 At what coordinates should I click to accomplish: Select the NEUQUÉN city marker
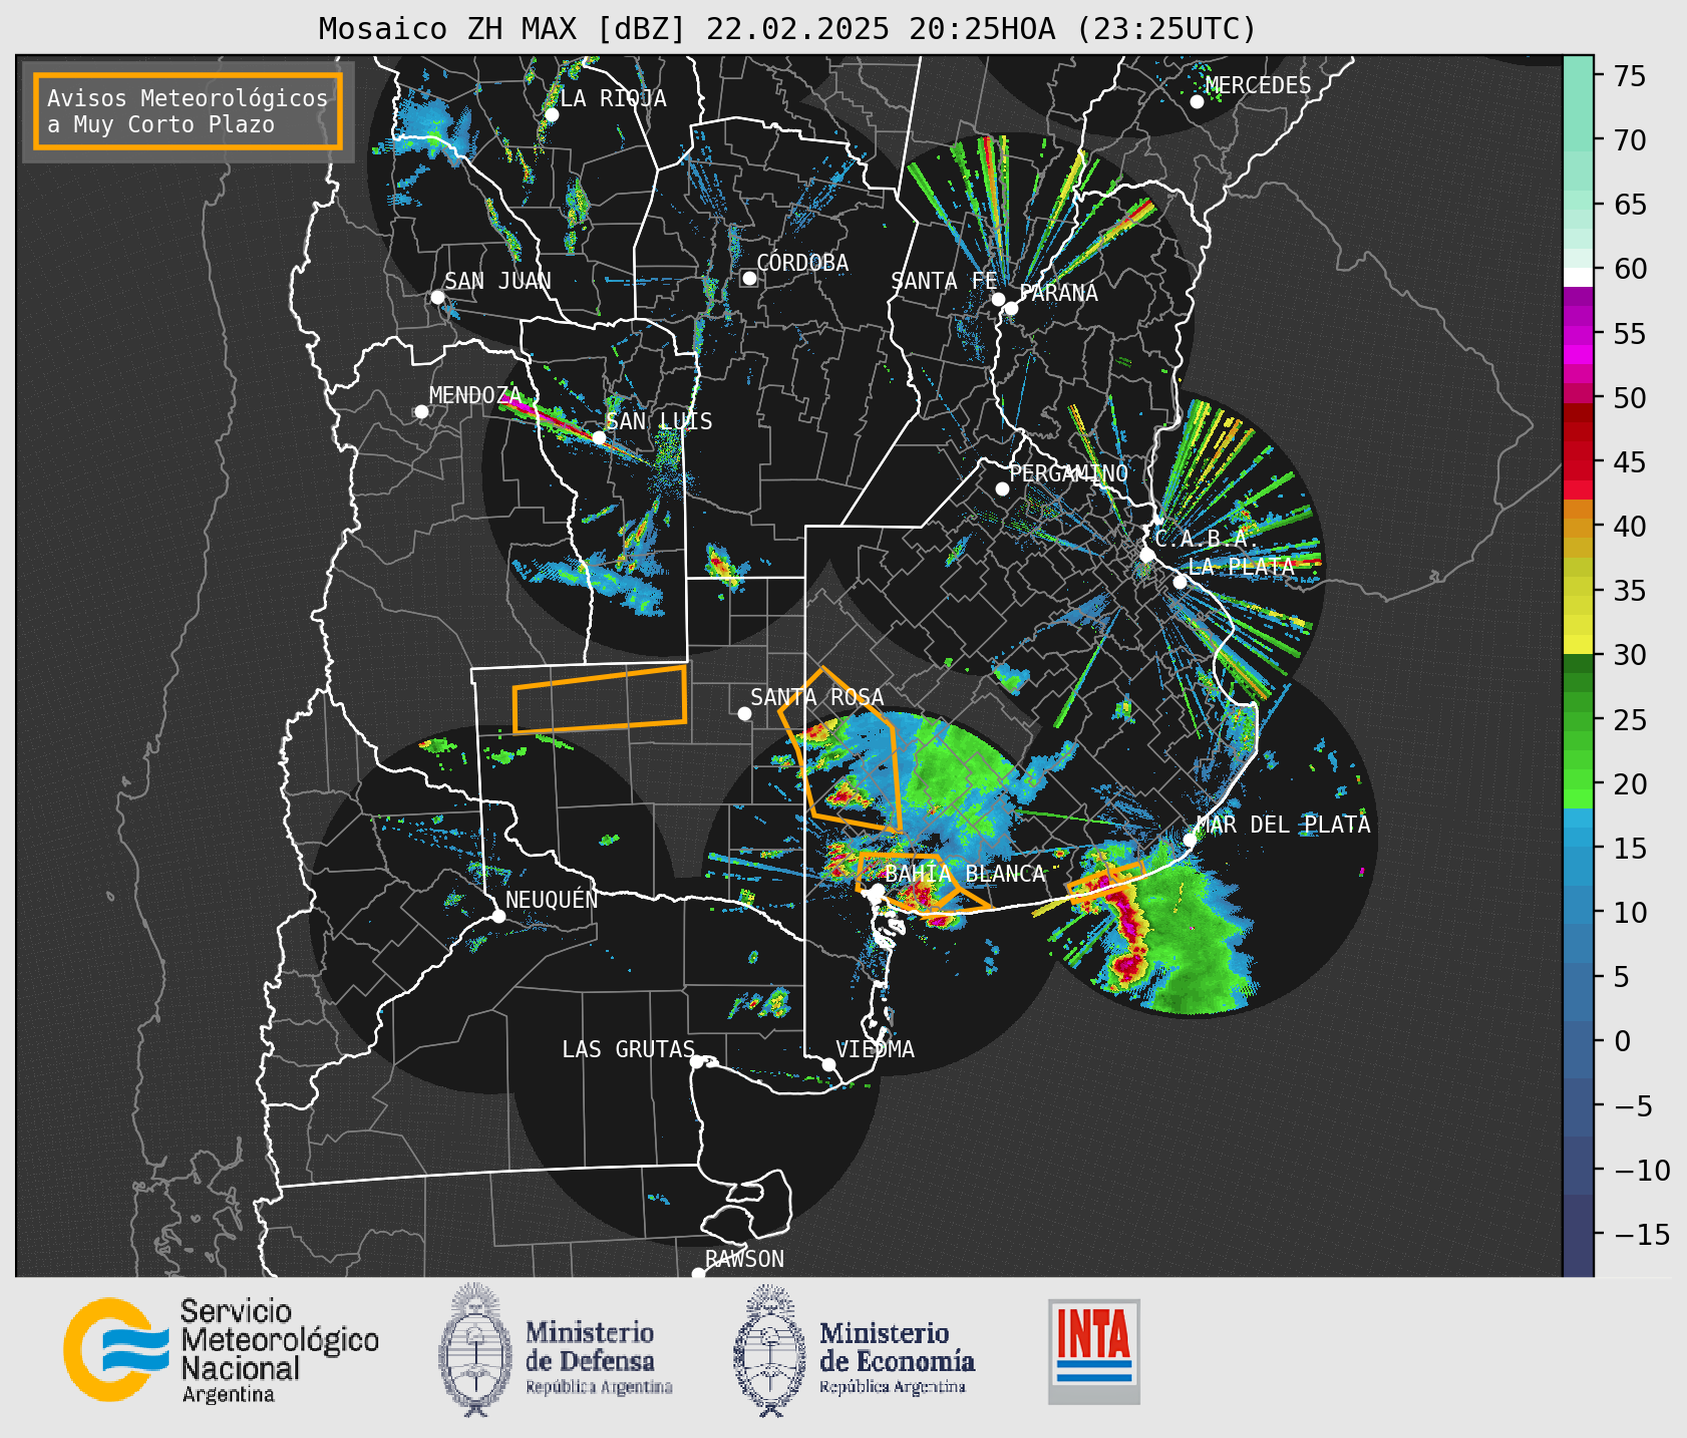tap(498, 916)
